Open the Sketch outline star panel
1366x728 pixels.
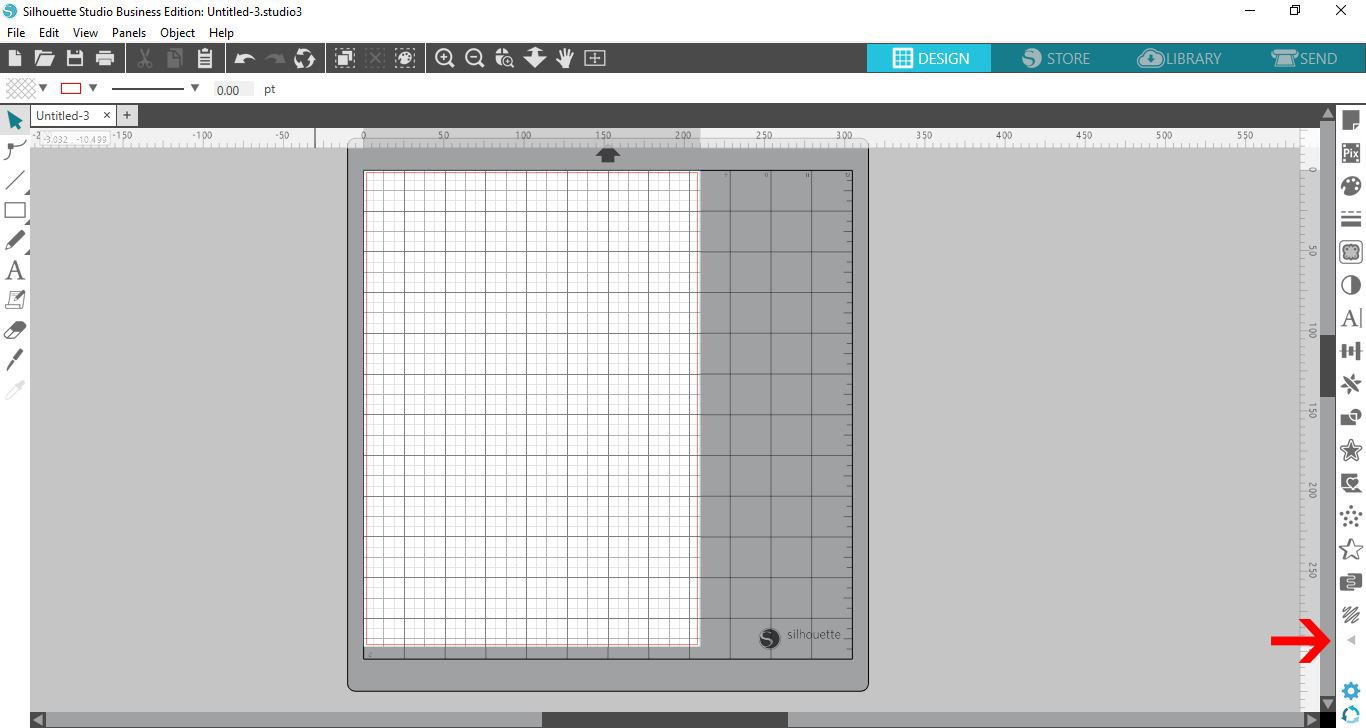tap(1351, 548)
